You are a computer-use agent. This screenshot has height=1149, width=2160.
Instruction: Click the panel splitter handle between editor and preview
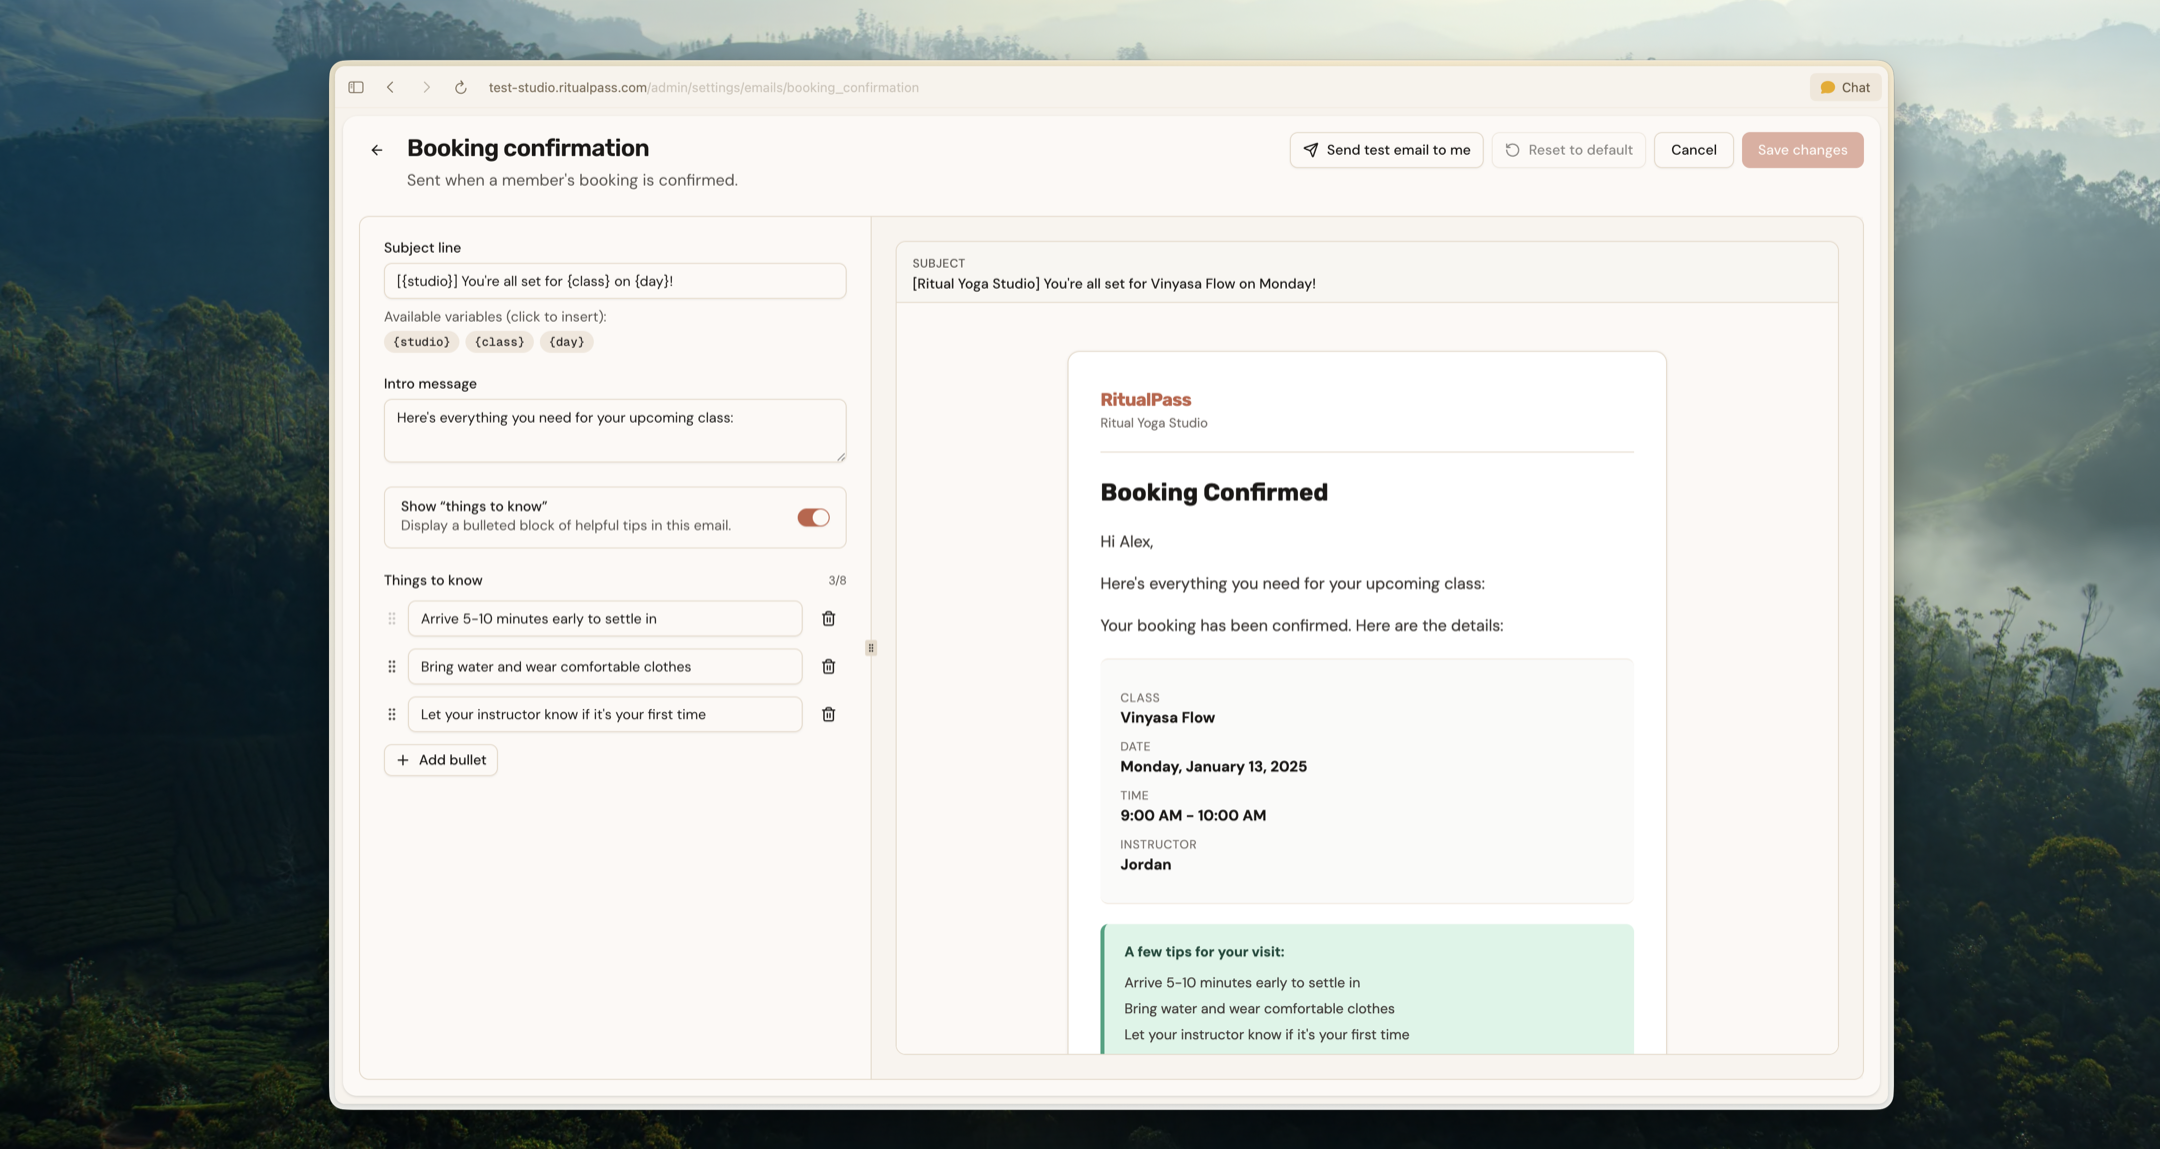871,648
